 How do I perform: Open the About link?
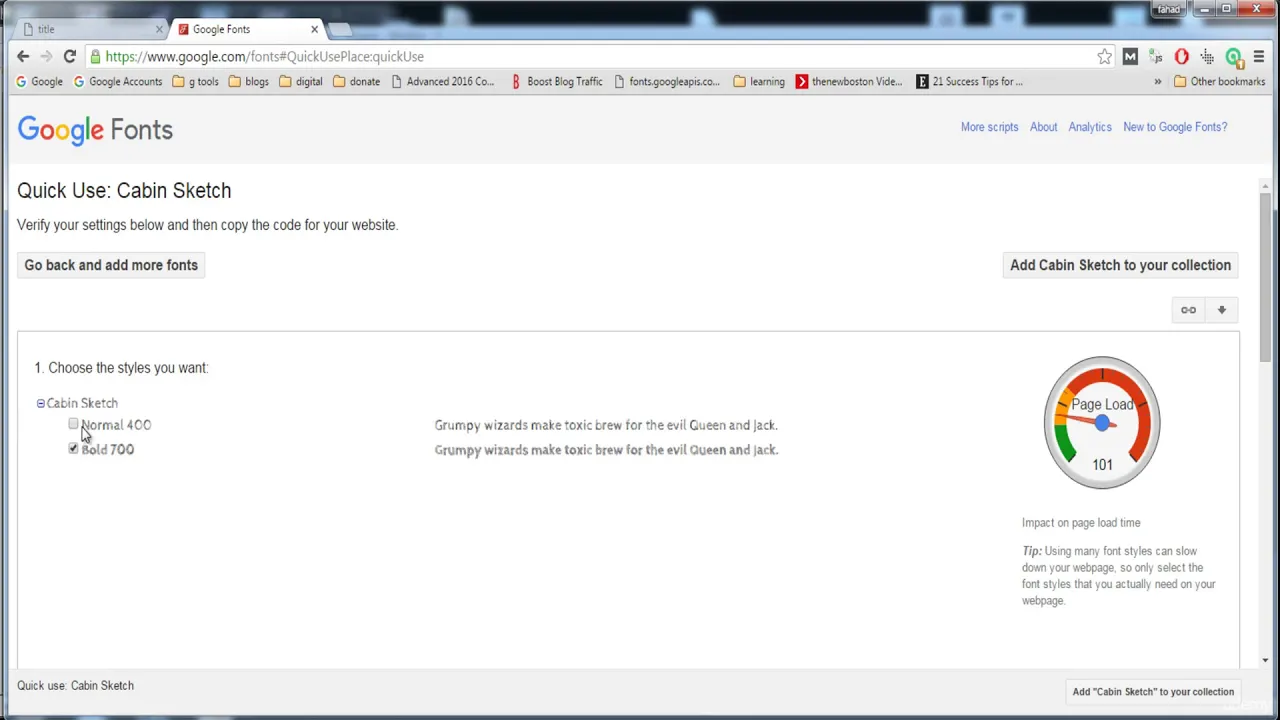click(1043, 127)
